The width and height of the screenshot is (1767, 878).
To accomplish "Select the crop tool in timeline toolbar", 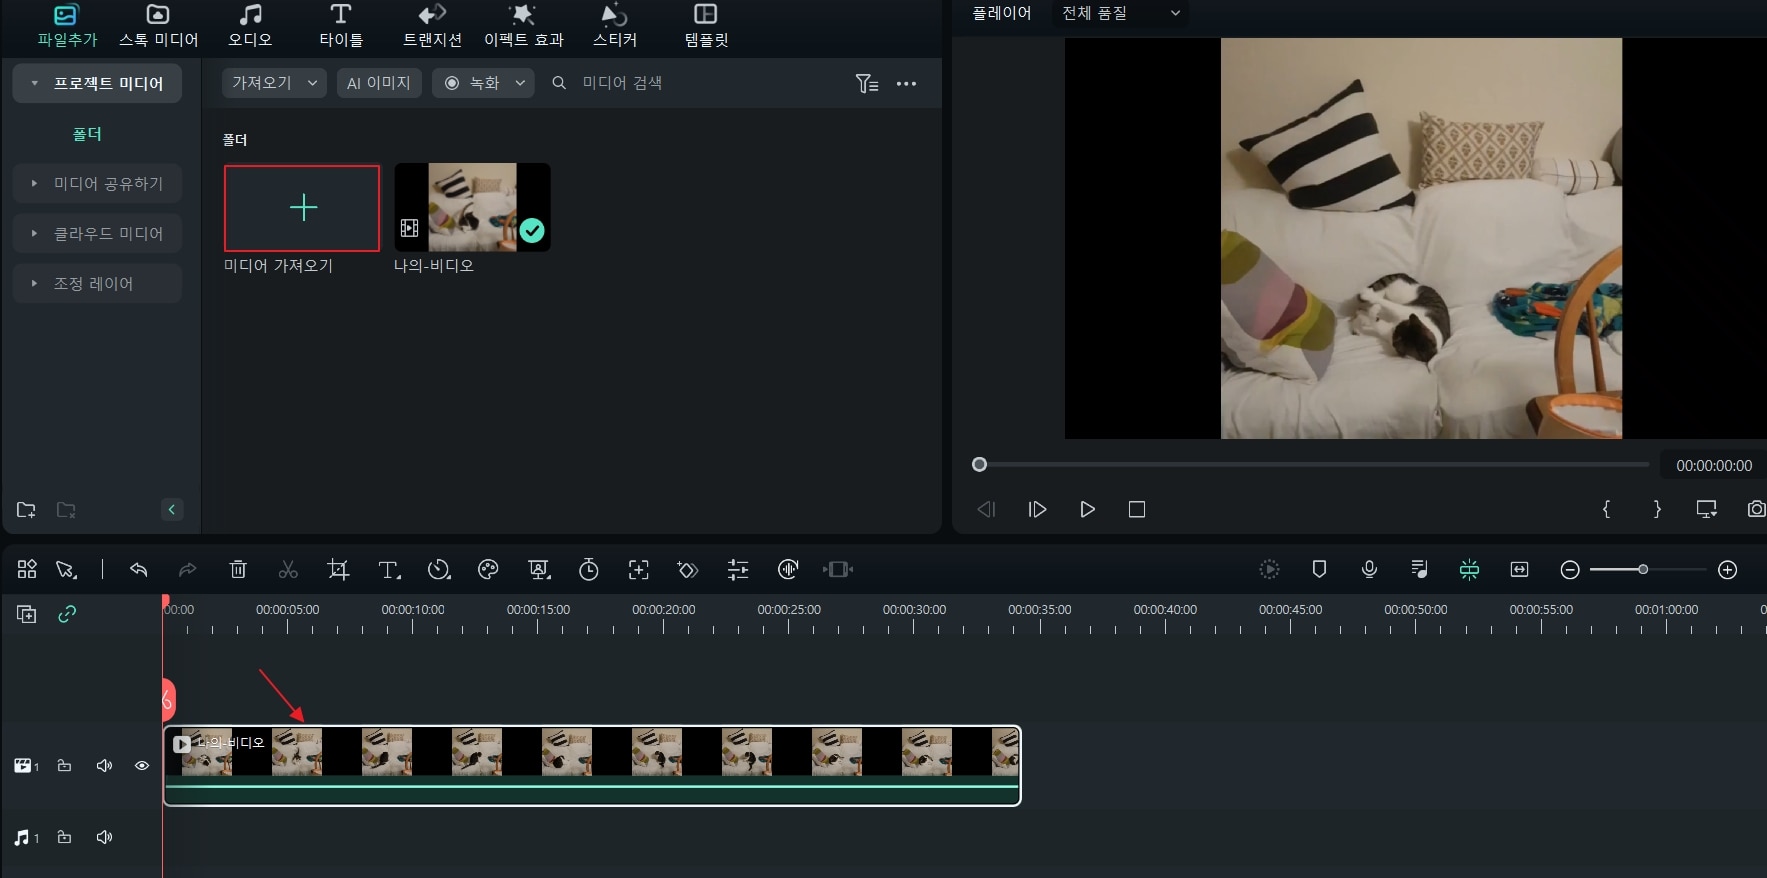I will tap(338, 570).
